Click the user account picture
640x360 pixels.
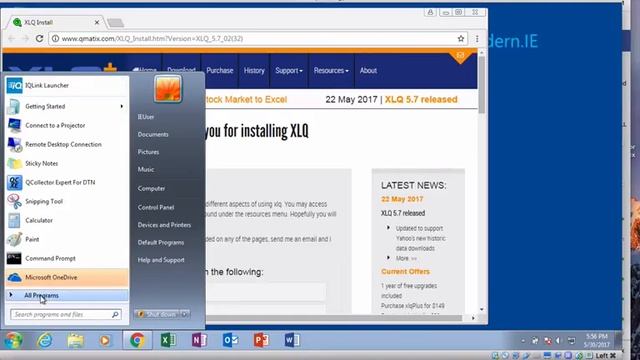(x=168, y=89)
